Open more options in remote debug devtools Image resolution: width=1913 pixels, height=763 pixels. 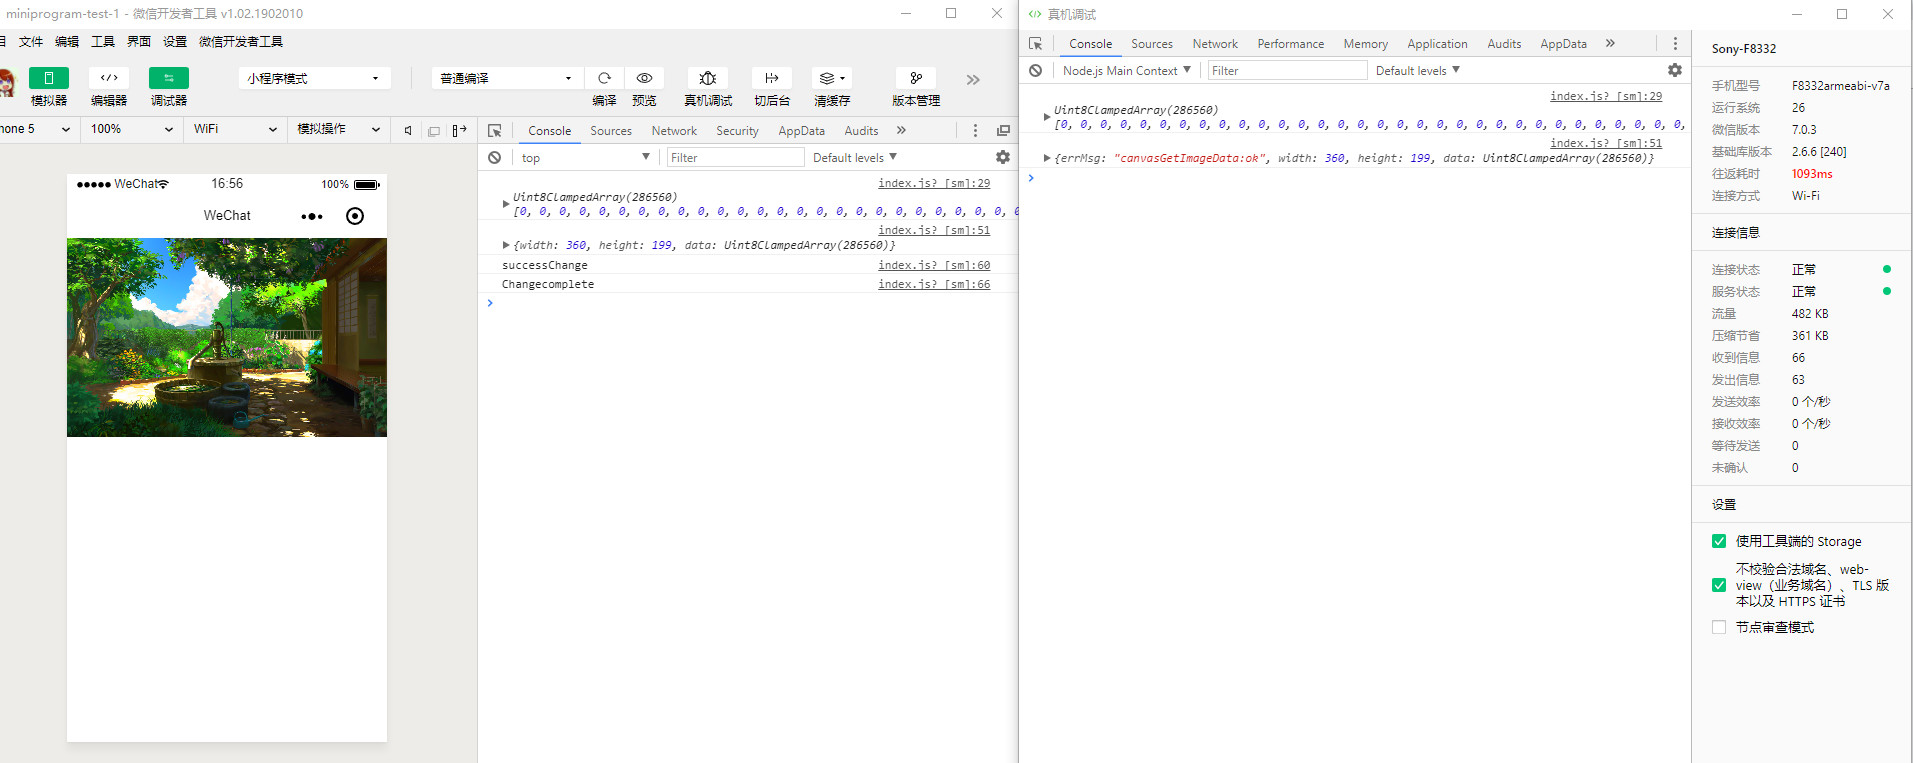tap(1675, 44)
